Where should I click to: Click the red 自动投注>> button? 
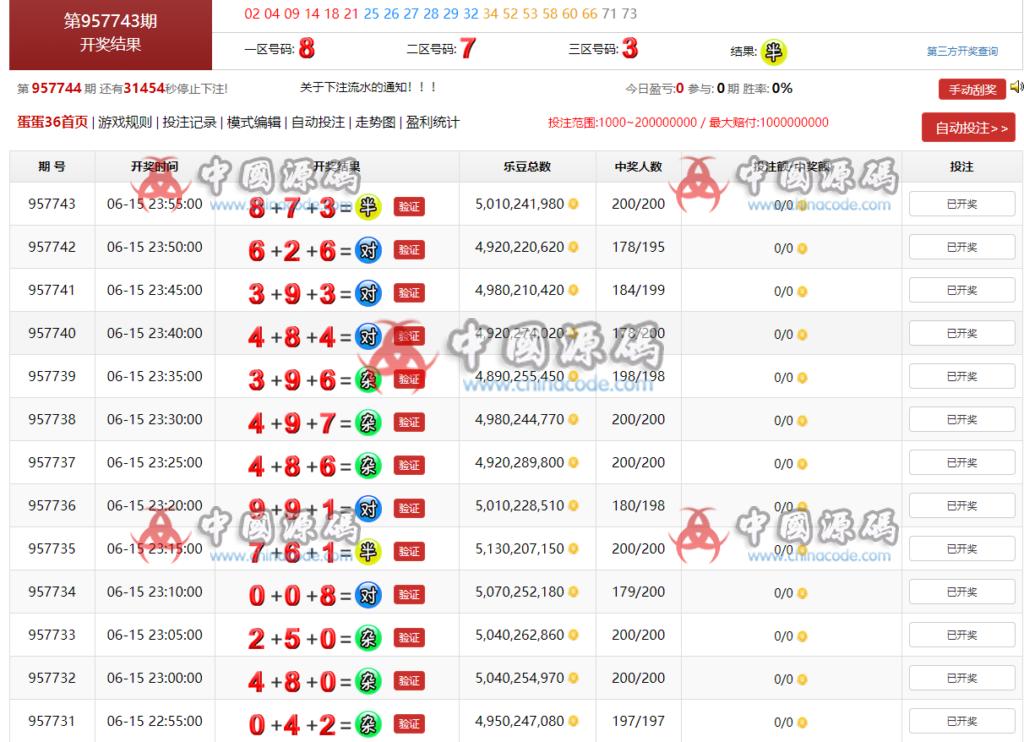tap(968, 127)
